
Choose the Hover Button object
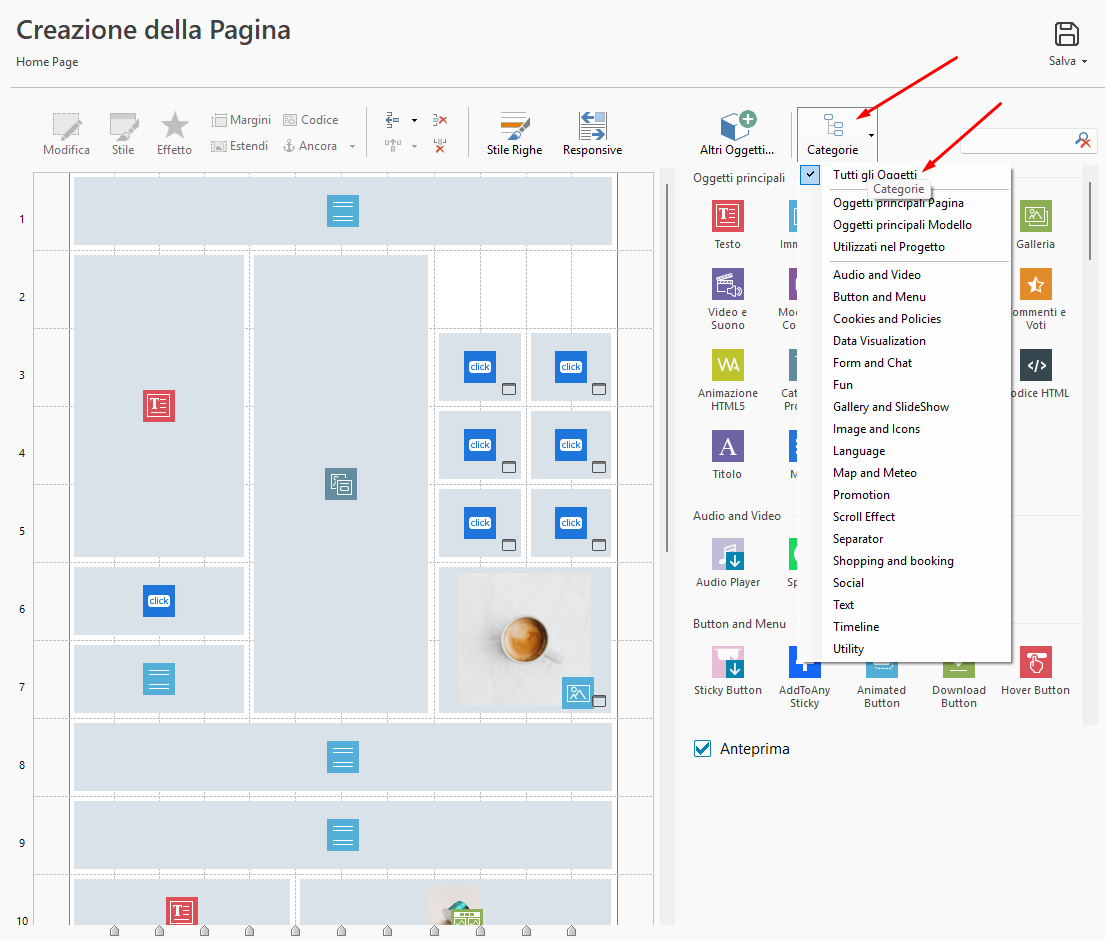[1035, 662]
